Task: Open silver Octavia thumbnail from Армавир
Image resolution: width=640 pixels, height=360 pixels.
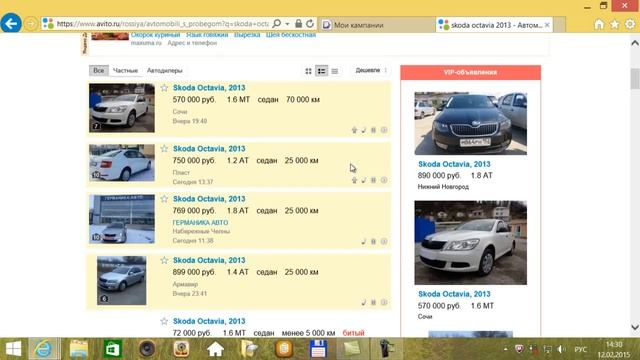Action: [122, 280]
